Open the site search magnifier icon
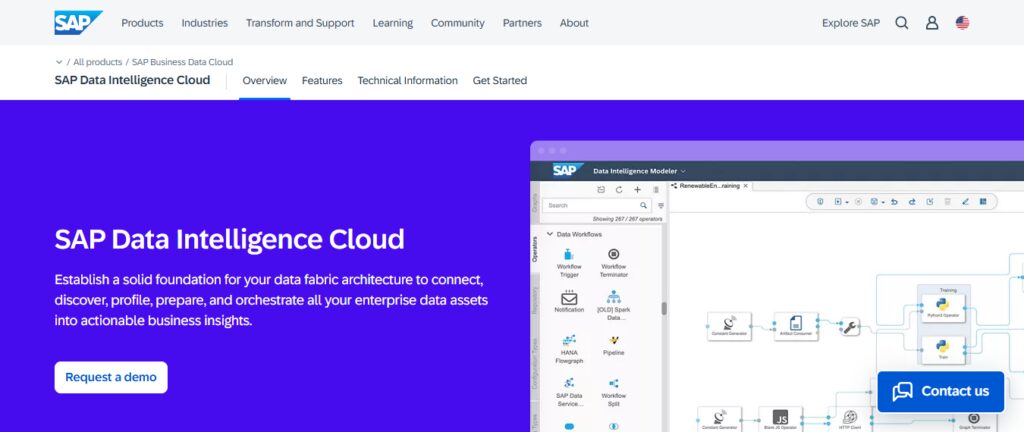Screen dimensions: 1024x432 (x=902, y=23)
